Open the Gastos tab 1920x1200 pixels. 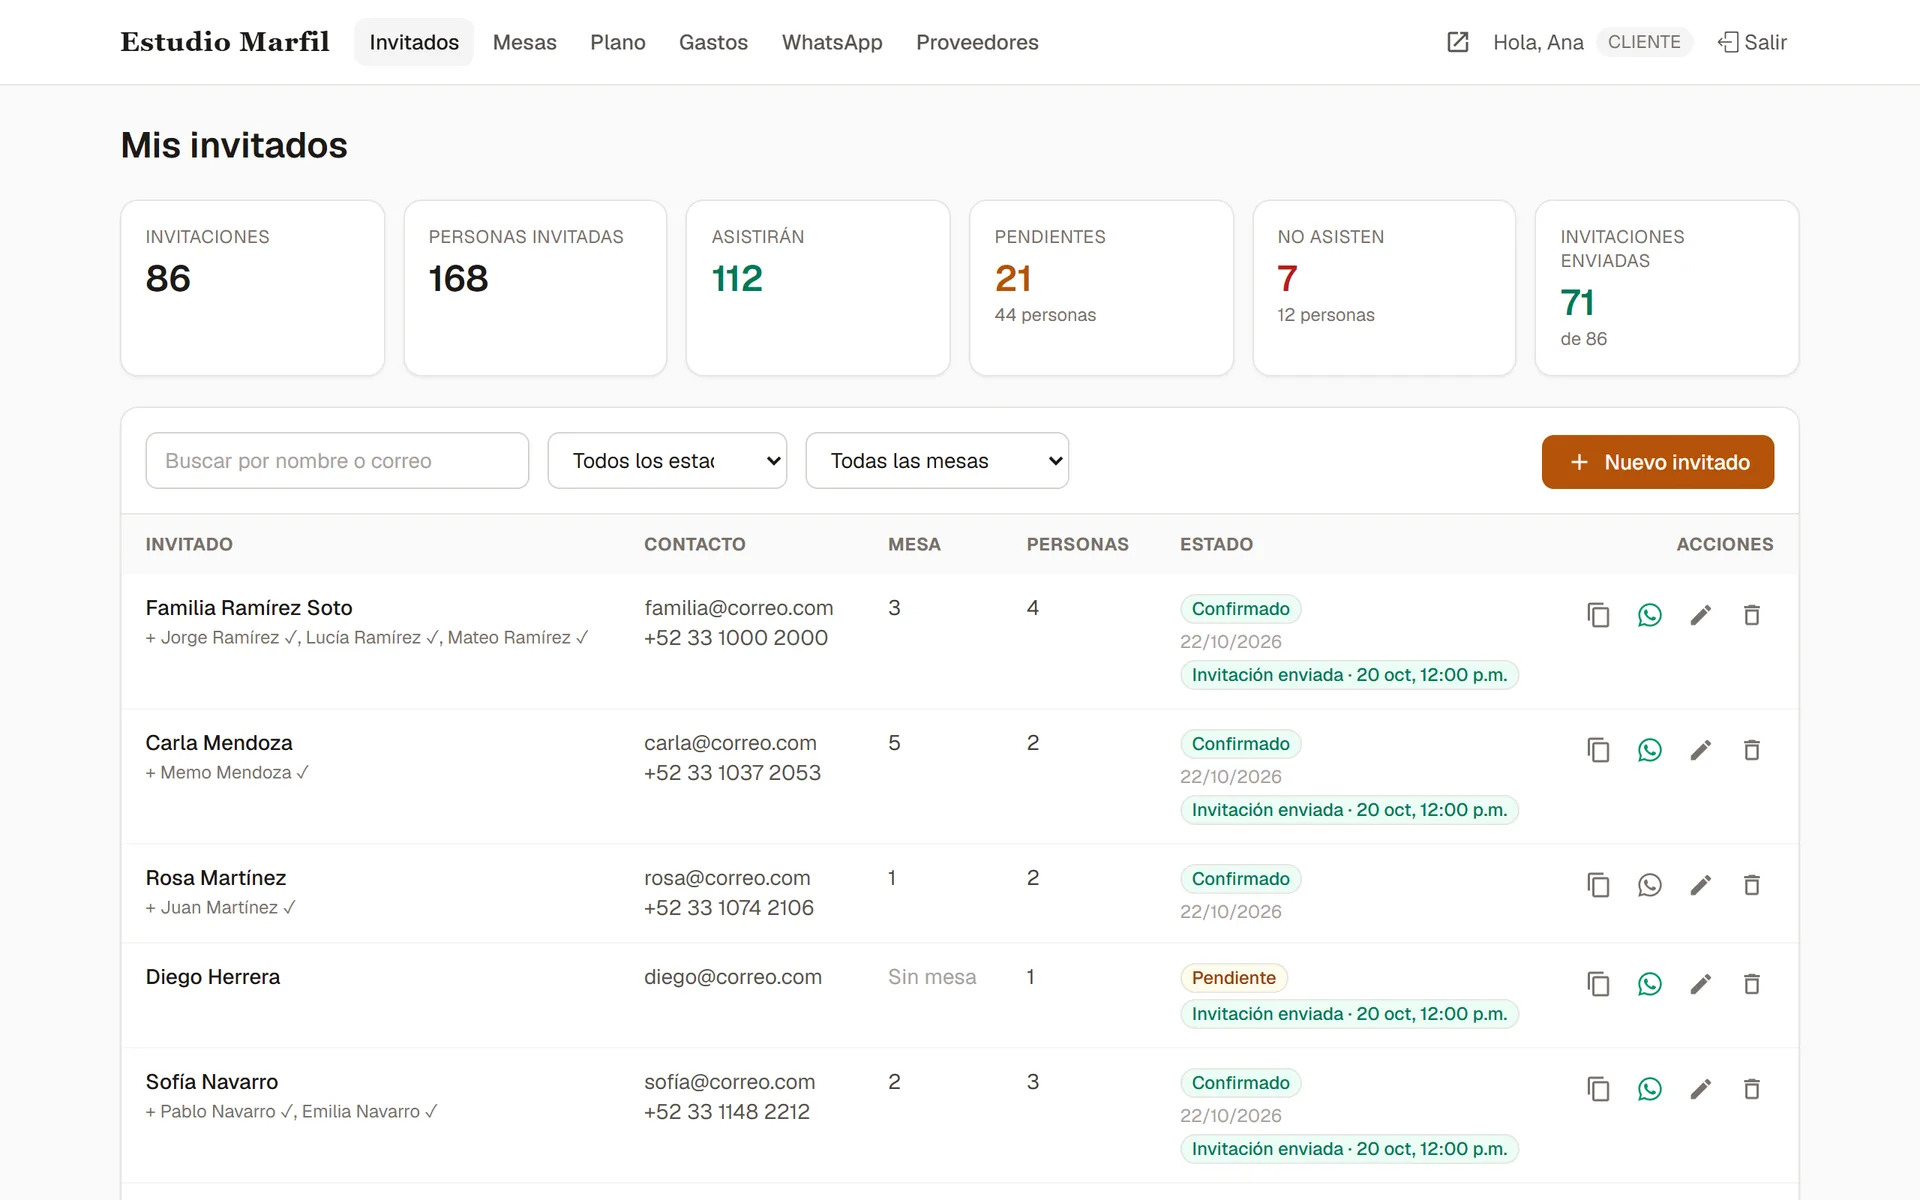pos(713,42)
